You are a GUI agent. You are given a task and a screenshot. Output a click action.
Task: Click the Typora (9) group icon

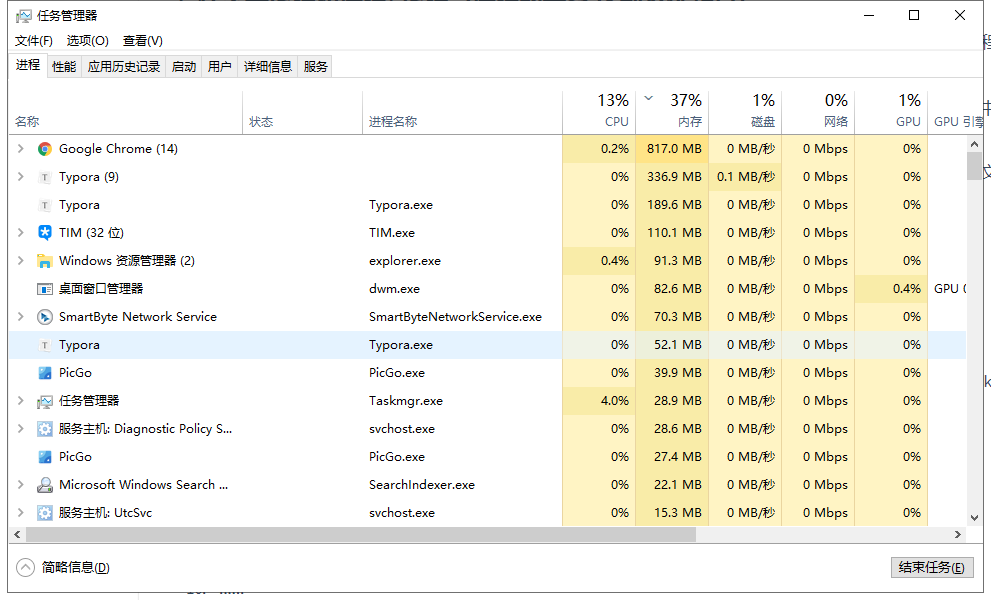44,177
